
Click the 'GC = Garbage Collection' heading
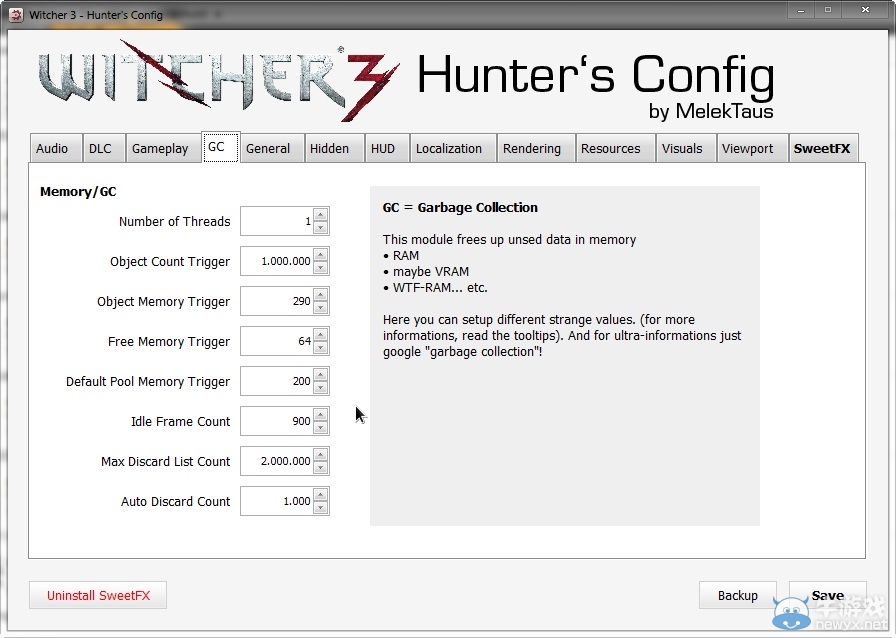click(460, 208)
